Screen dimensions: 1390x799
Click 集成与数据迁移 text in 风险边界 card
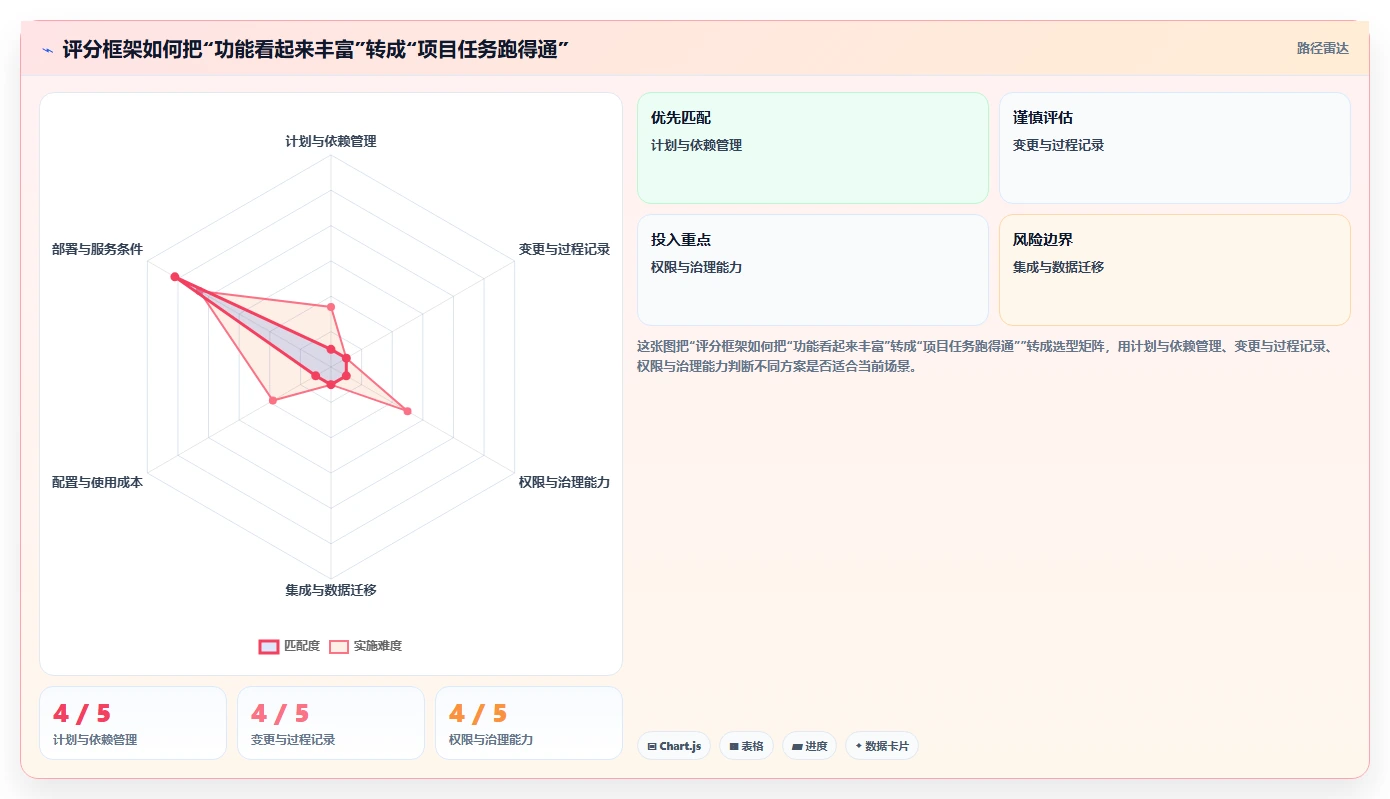tap(1059, 267)
